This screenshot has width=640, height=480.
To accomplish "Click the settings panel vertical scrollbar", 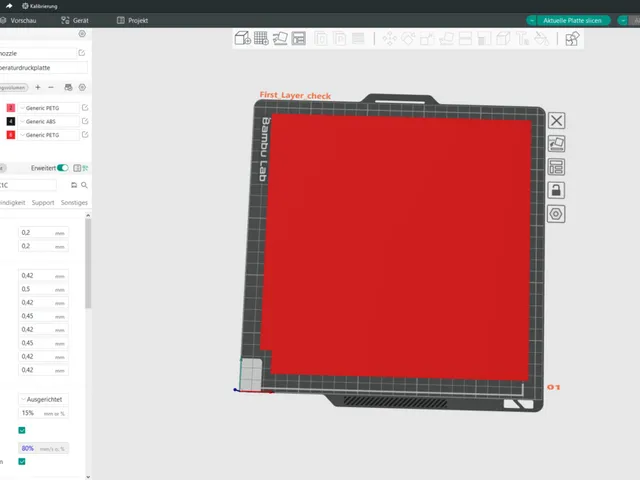I will (88, 264).
